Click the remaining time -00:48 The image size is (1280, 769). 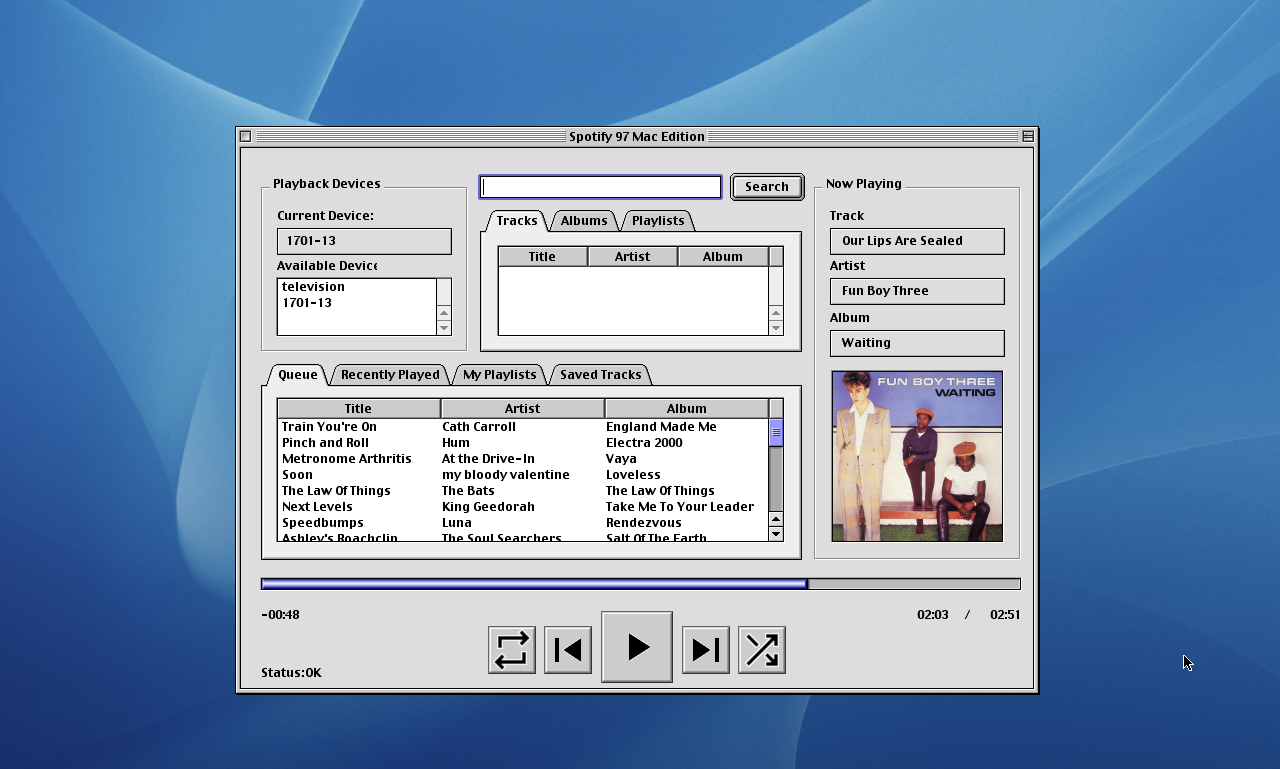[x=280, y=615]
